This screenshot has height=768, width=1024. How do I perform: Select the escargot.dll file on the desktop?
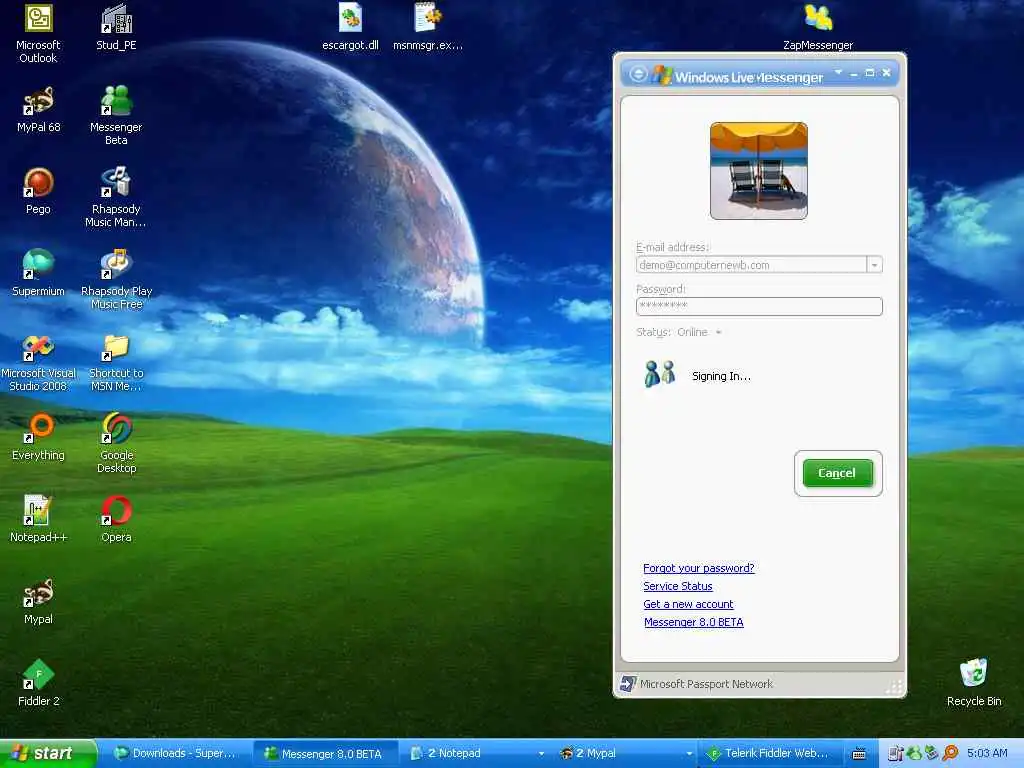(x=350, y=26)
